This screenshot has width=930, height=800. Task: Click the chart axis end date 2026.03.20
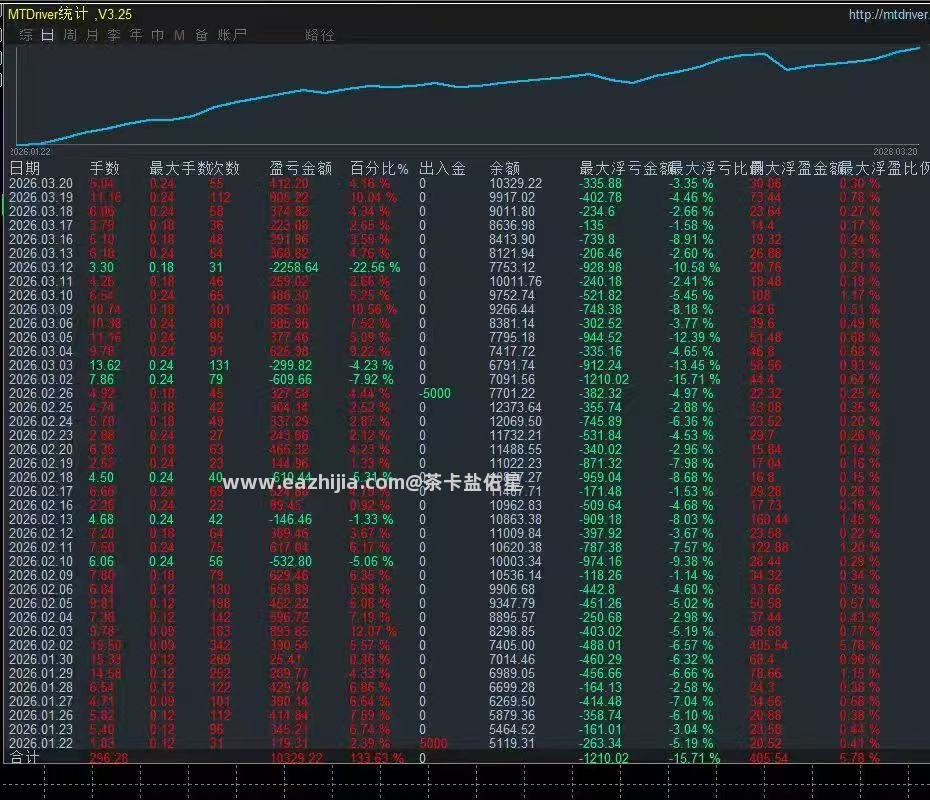click(x=895, y=152)
